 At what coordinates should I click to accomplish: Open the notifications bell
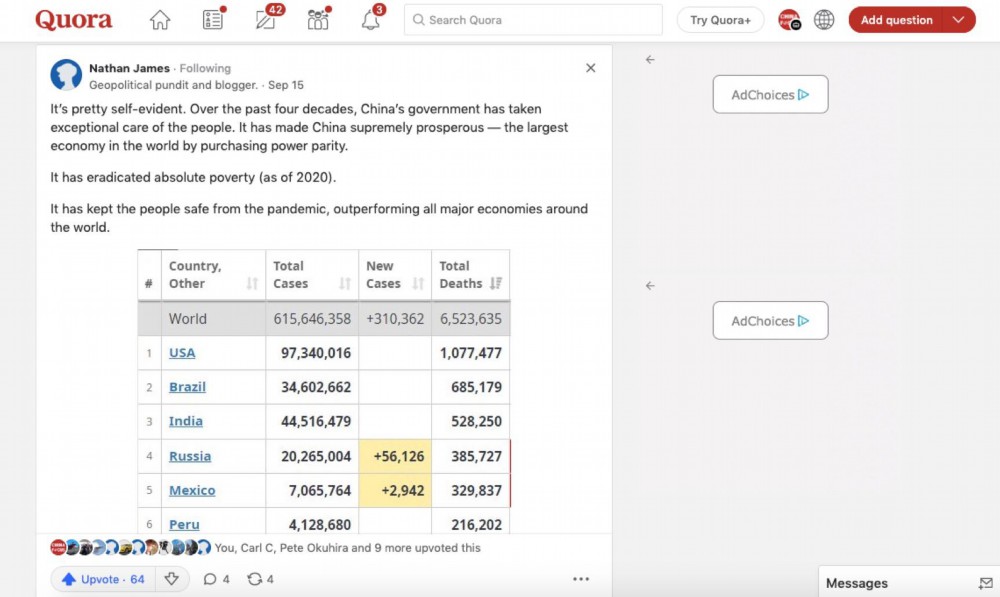point(371,20)
